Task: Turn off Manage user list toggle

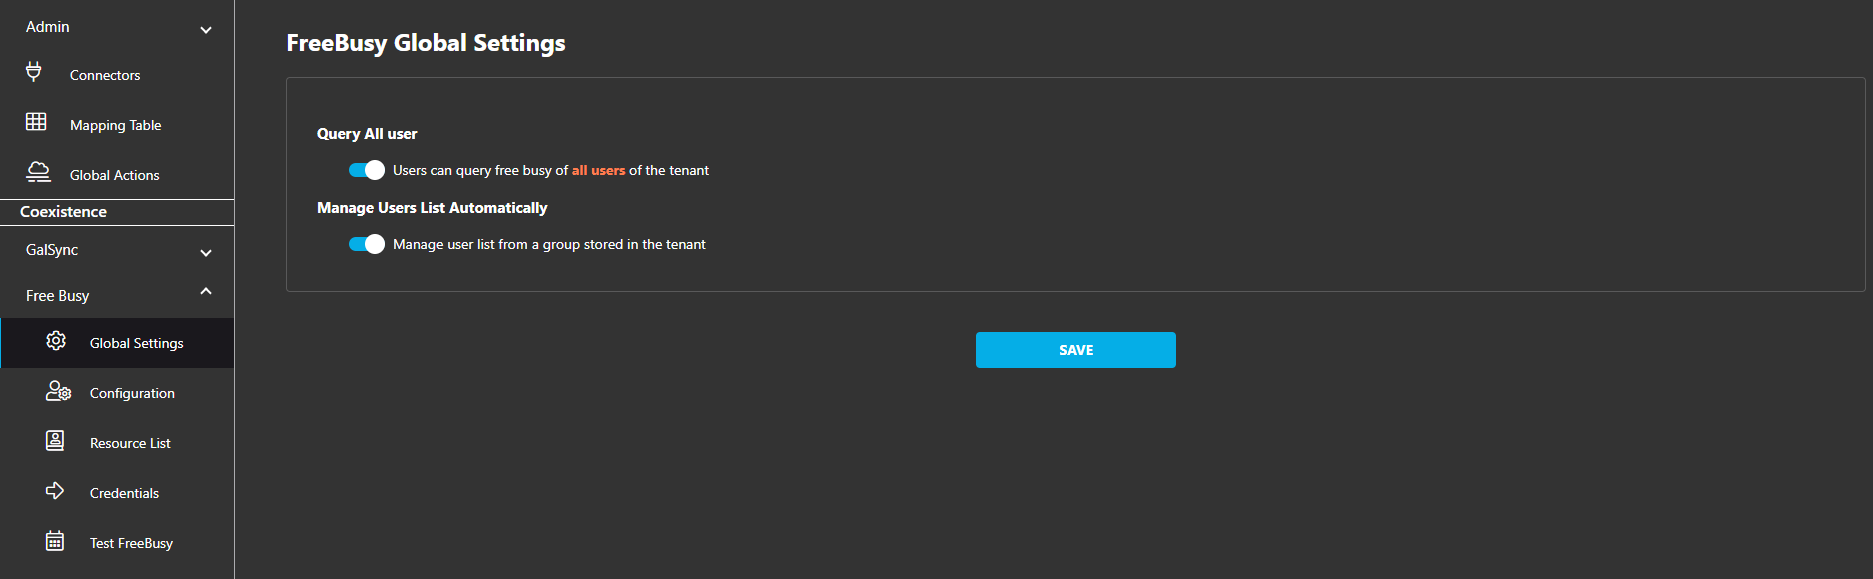Action: tap(366, 244)
